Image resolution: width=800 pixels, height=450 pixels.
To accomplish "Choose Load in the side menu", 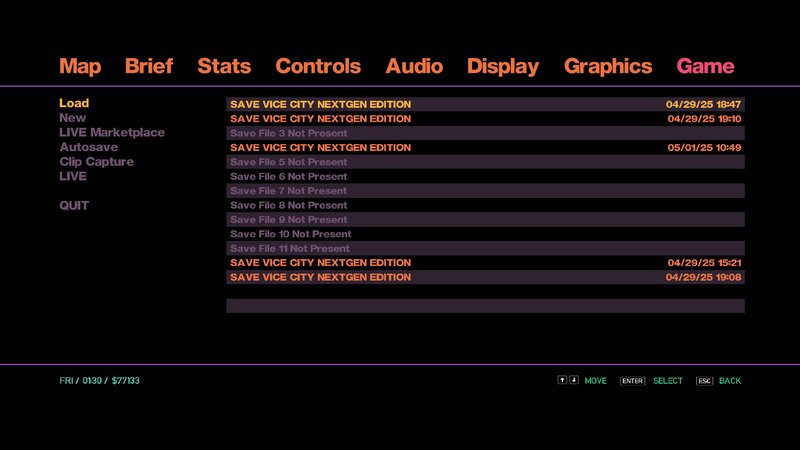I will [74, 103].
